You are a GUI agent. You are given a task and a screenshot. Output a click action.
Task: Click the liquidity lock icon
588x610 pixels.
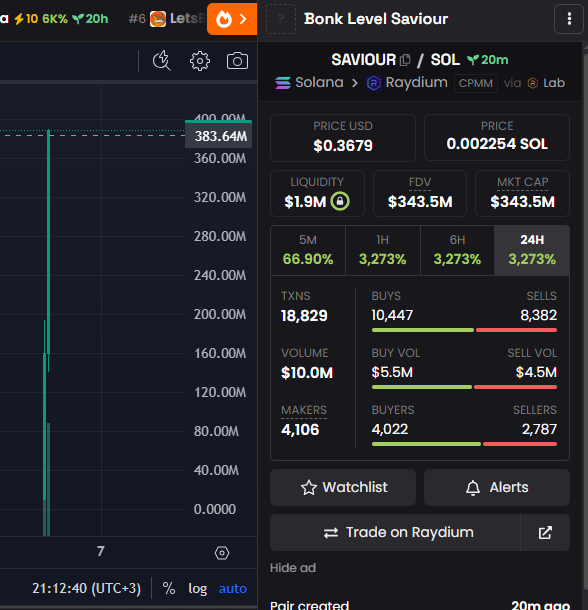pyautogui.click(x=340, y=201)
